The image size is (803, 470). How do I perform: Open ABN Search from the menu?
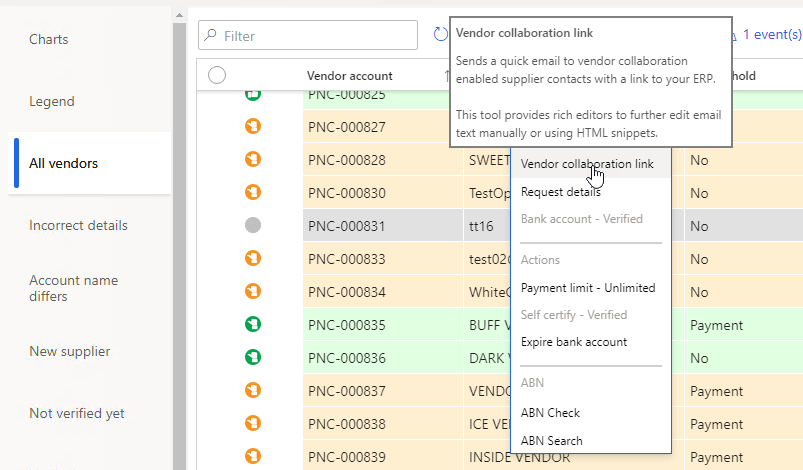pos(552,441)
